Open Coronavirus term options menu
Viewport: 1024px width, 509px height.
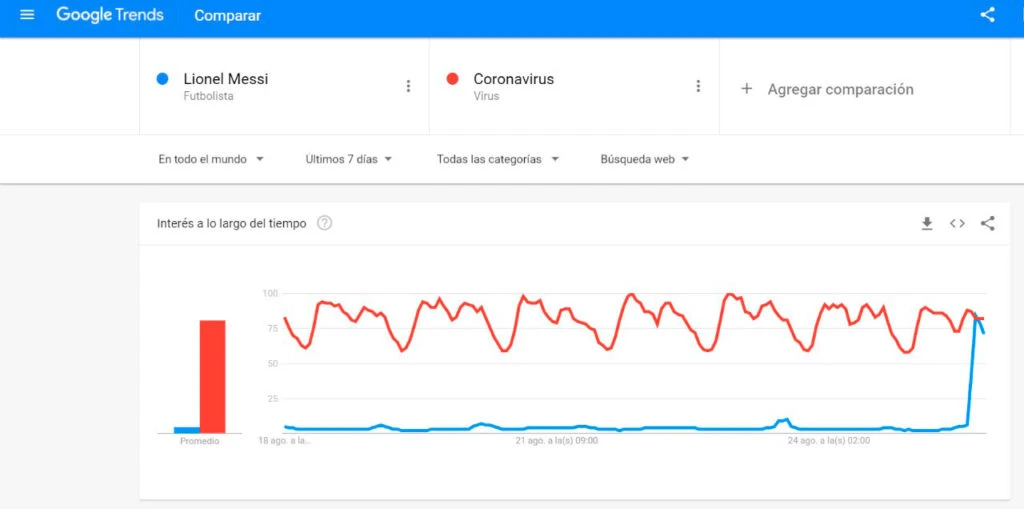pyautogui.click(x=698, y=86)
